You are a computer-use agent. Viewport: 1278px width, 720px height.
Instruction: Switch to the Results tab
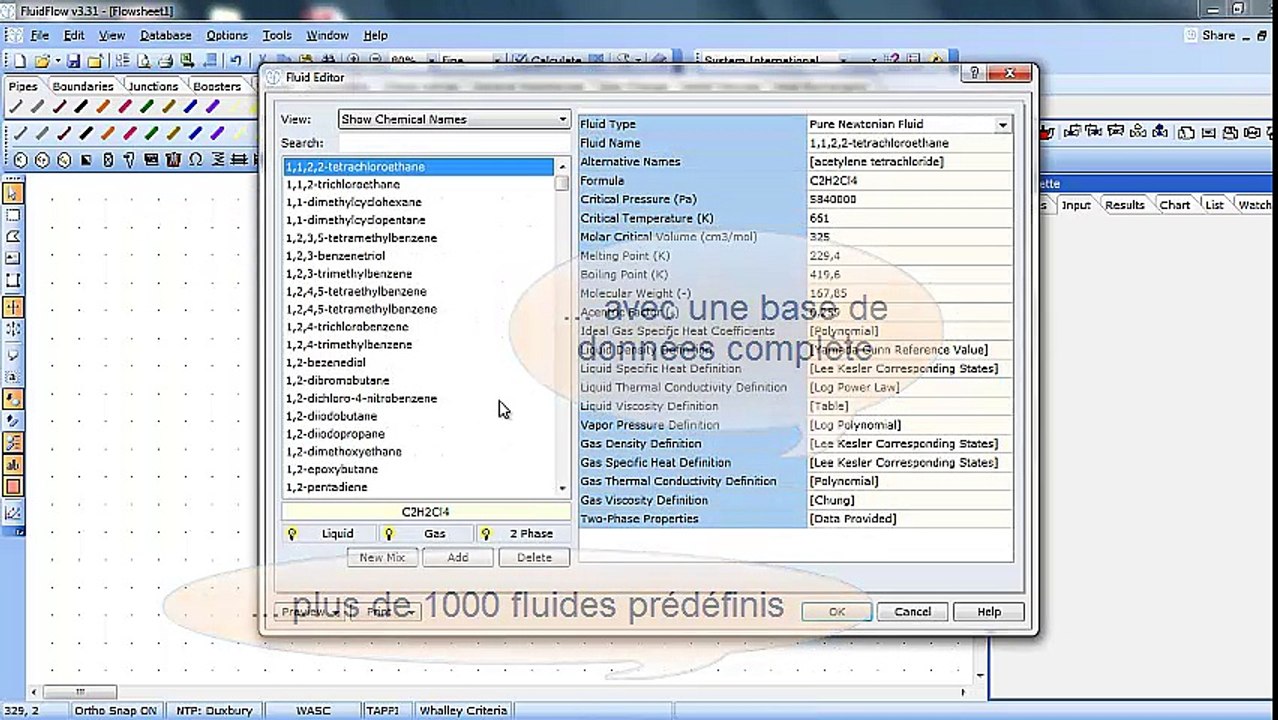1124,205
